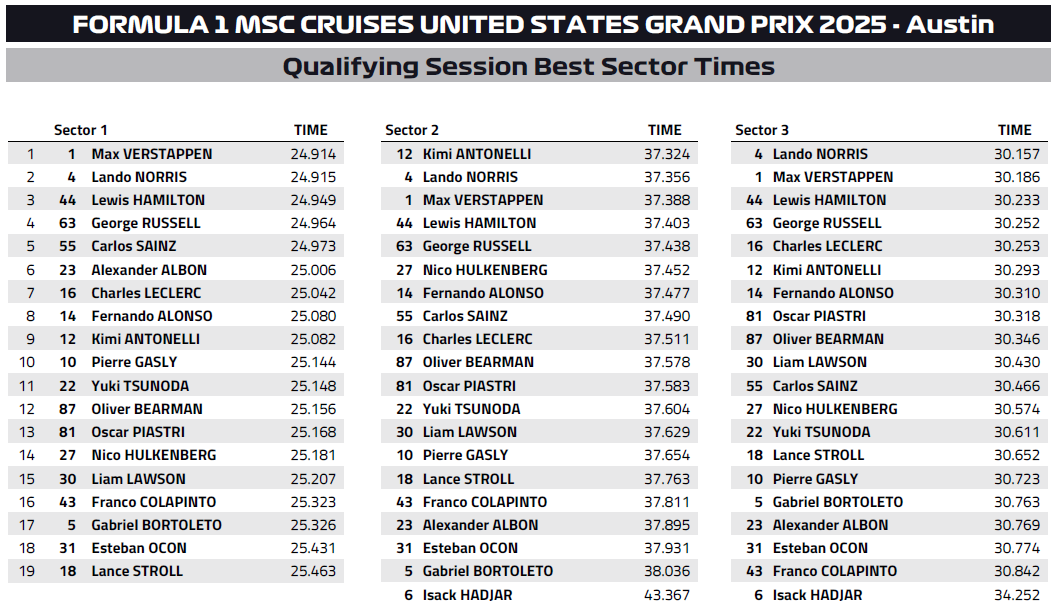1056x605 pixels.
Task: Select the Sector 2 column header
Action: click(412, 130)
